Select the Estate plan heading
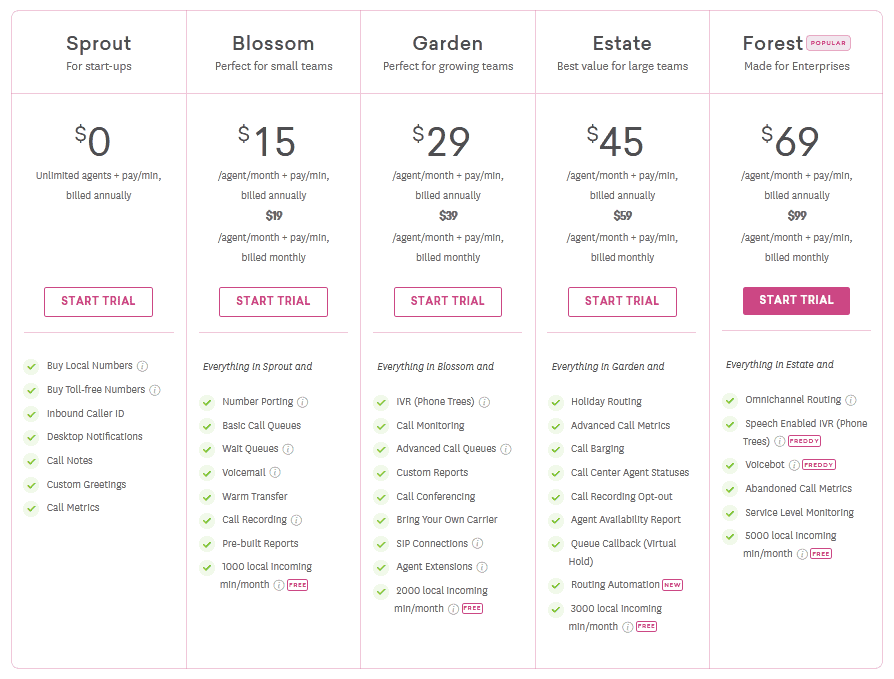This screenshot has width=894, height=679. pyautogui.click(x=622, y=43)
